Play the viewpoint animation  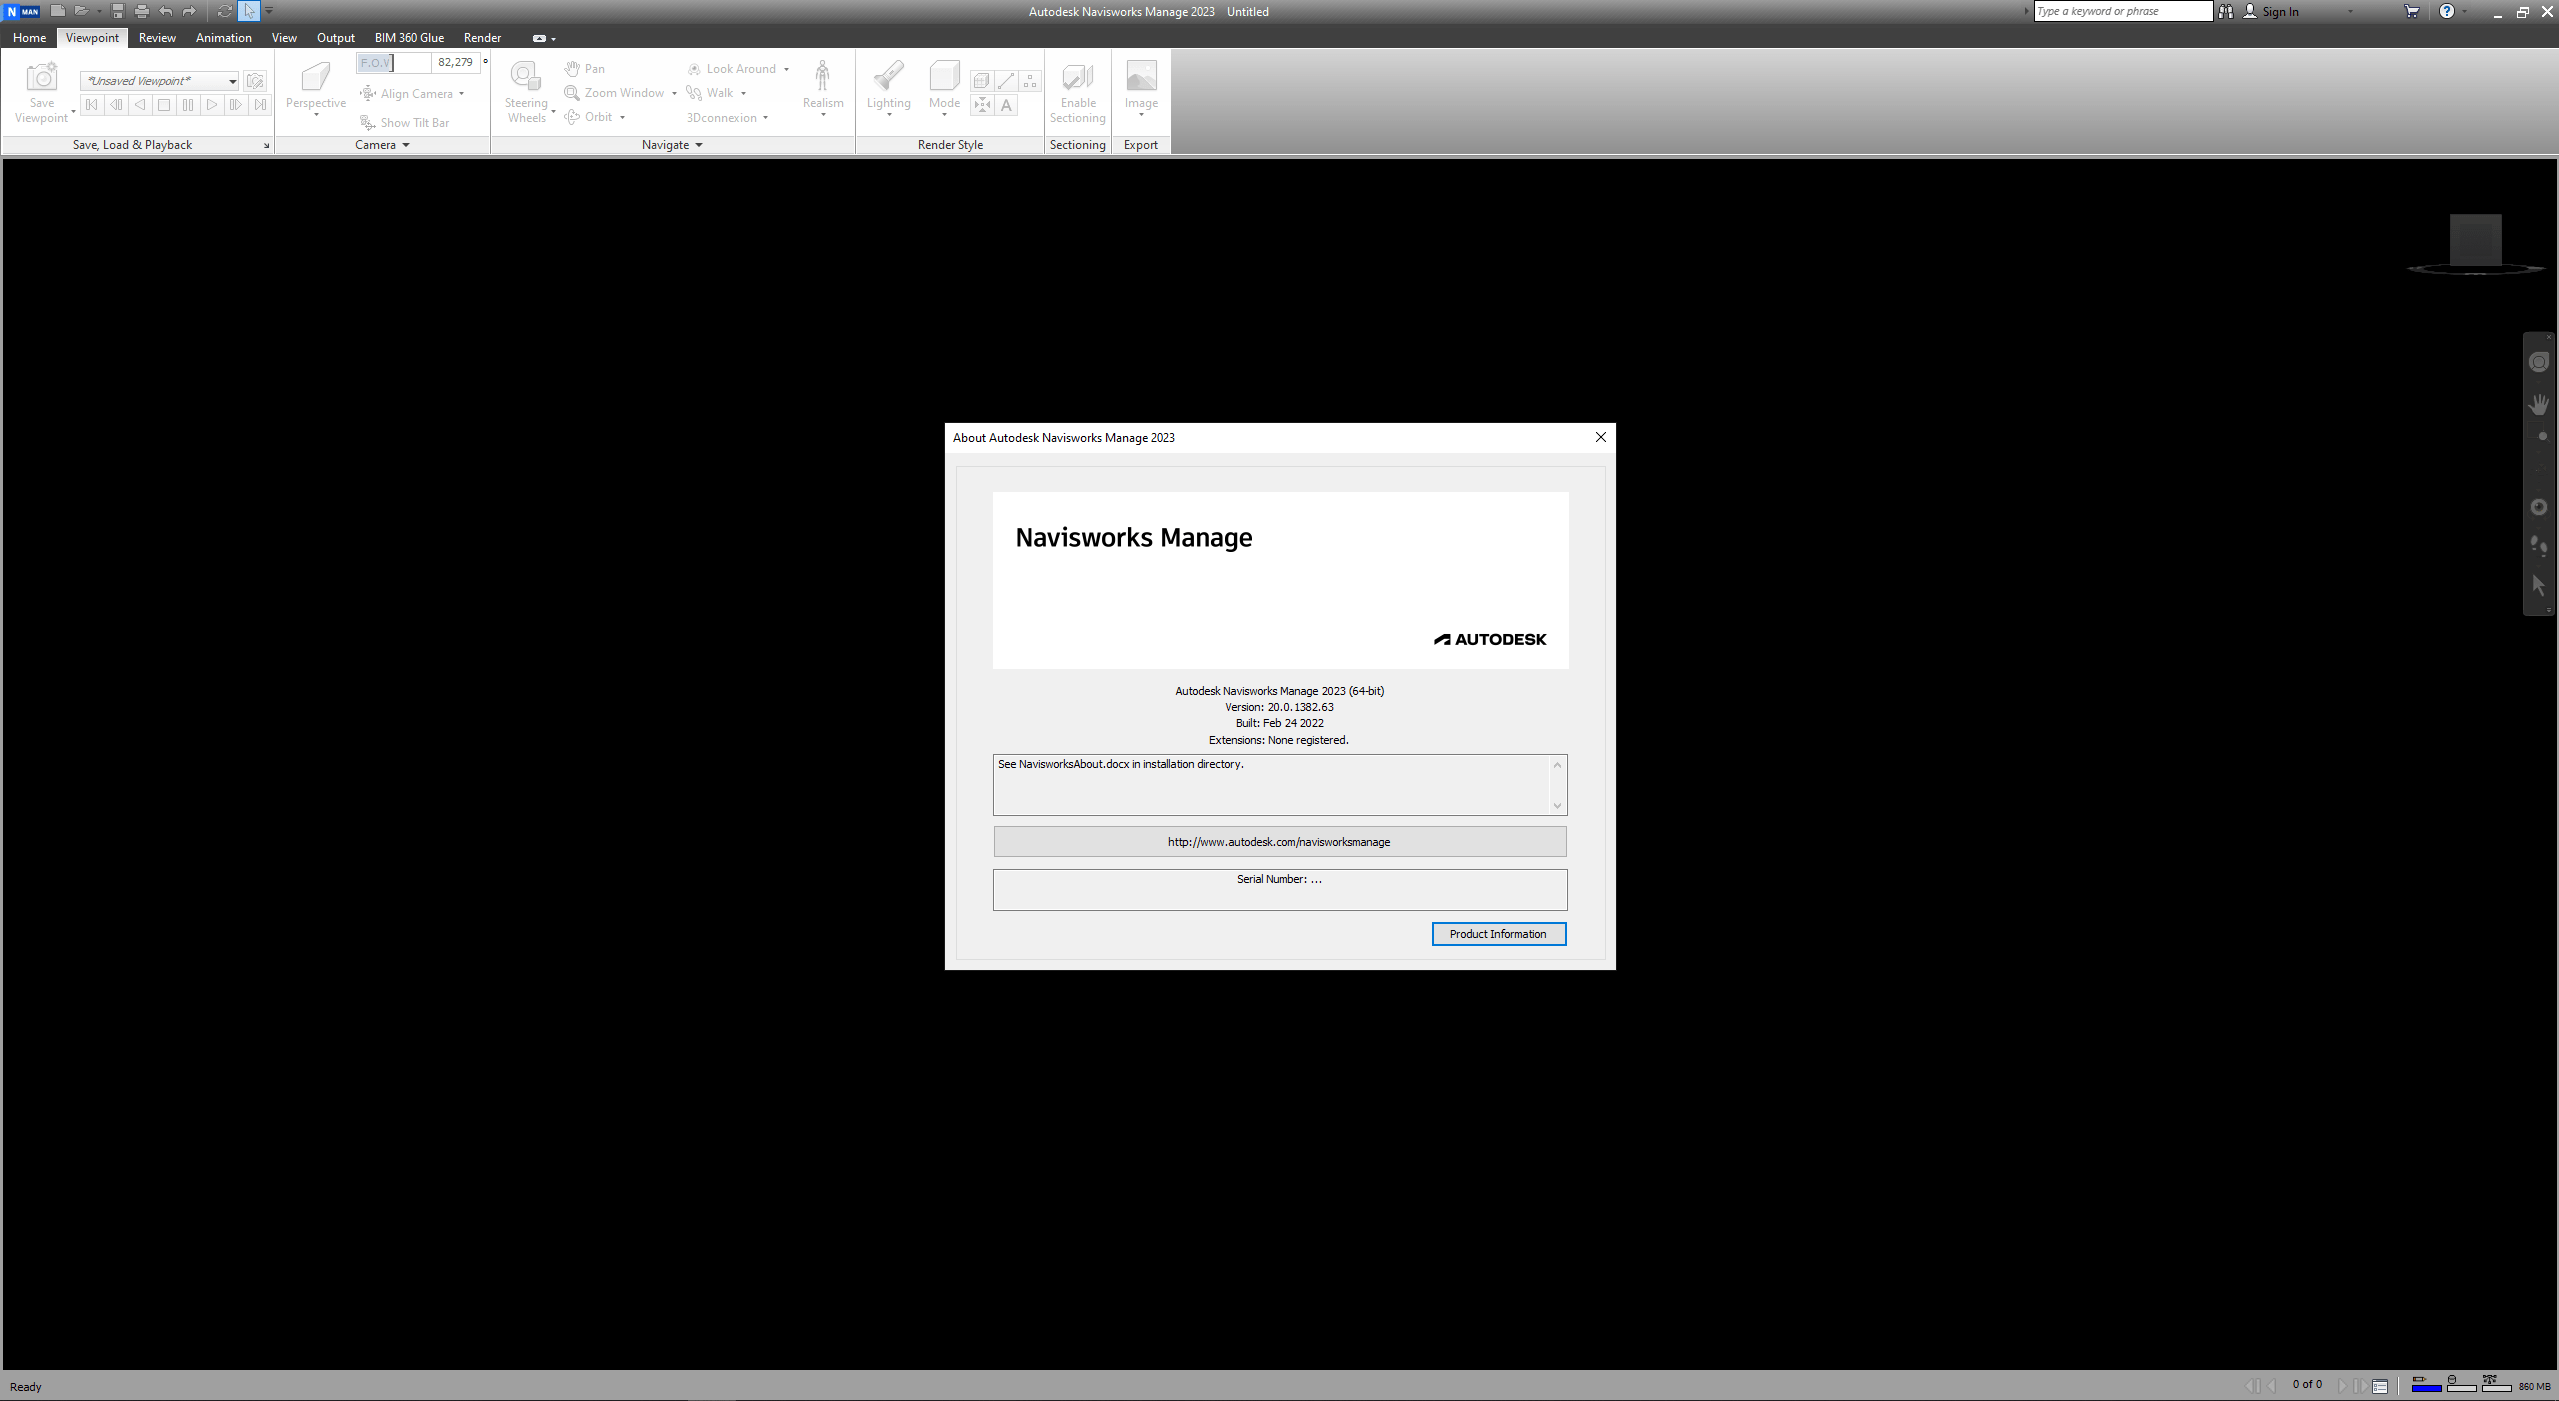click(212, 104)
